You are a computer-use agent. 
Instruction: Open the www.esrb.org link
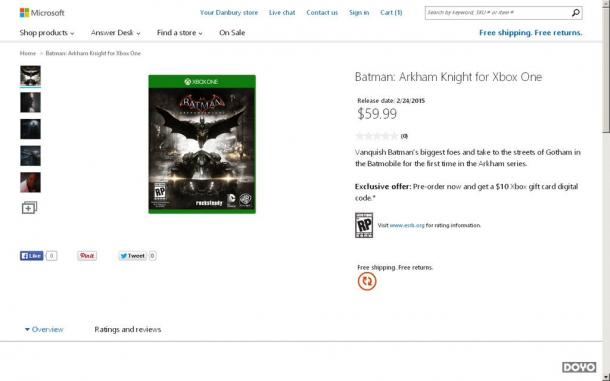coord(407,225)
